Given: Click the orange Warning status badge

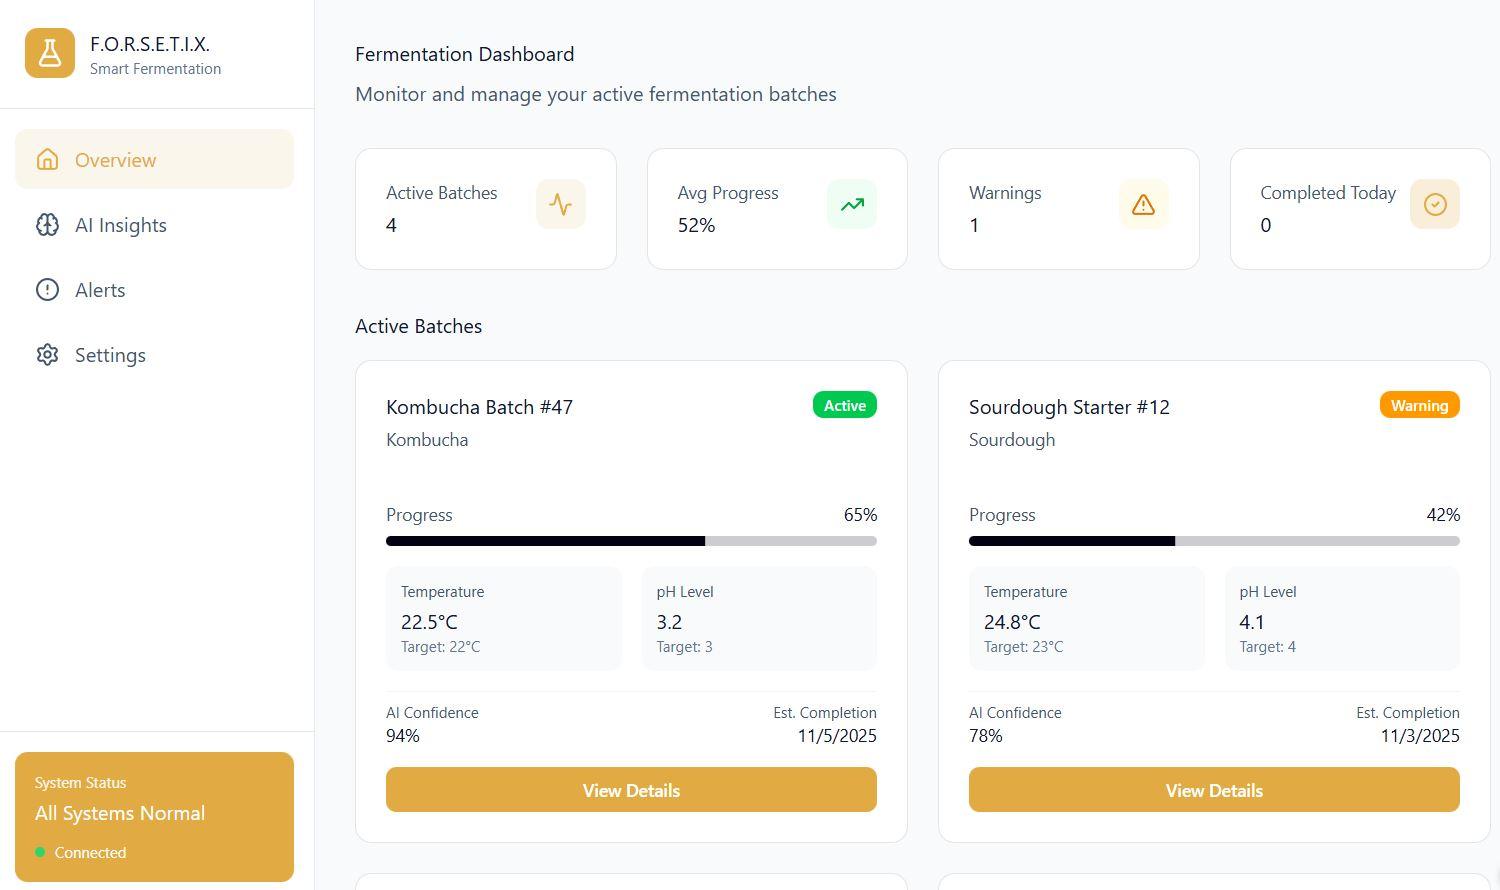Looking at the screenshot, I should (x=1419, y=405).
